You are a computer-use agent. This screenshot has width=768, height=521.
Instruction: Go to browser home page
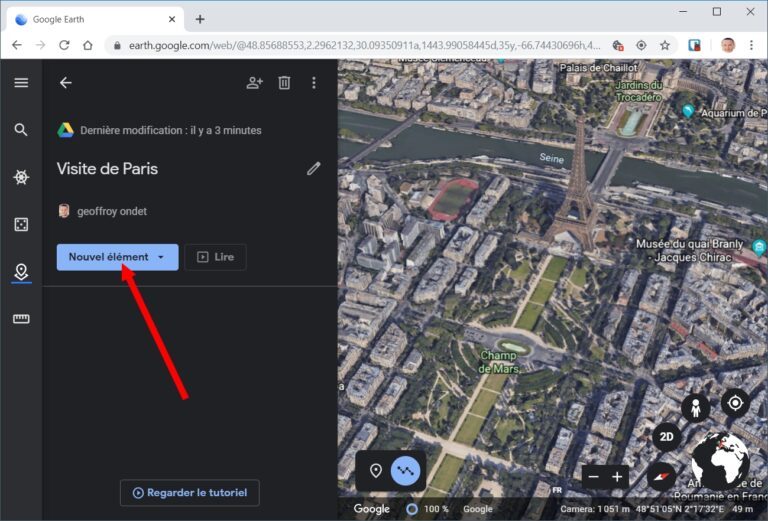(88, 45)
